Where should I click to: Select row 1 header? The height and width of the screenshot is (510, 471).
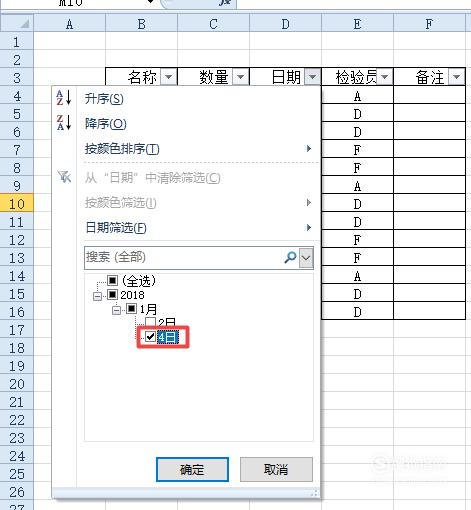tap(17, 41)
